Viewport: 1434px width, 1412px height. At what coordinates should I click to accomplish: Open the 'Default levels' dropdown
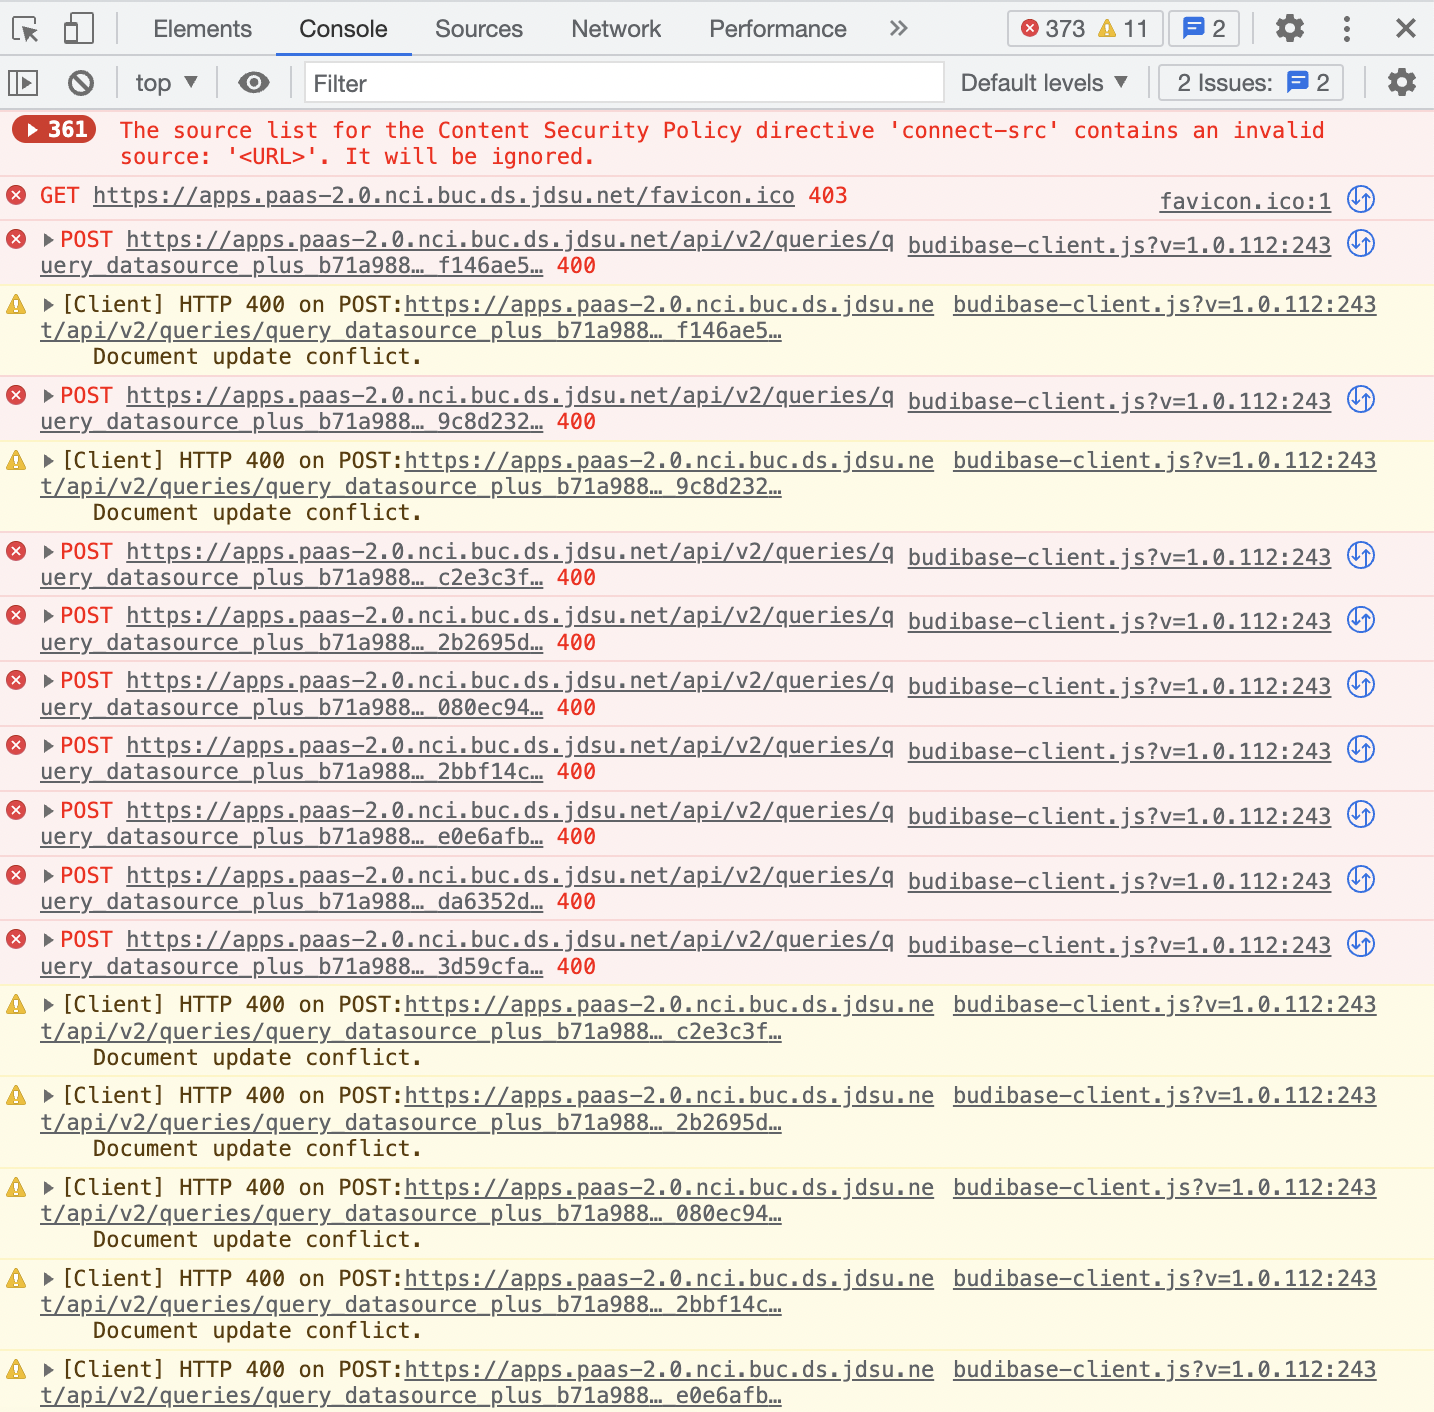pyautogui.click(x=1044, y=82)
